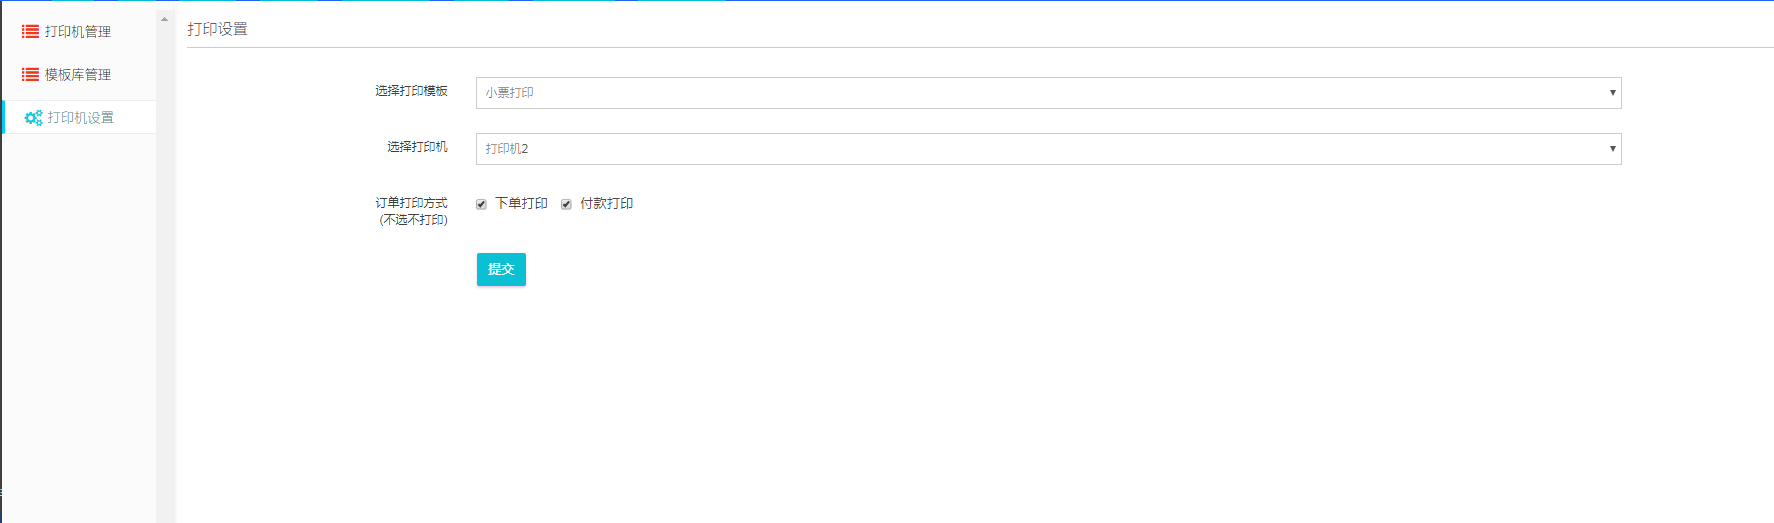Select the 打印机设置 sidebar entry

click(x=81, y=118)
